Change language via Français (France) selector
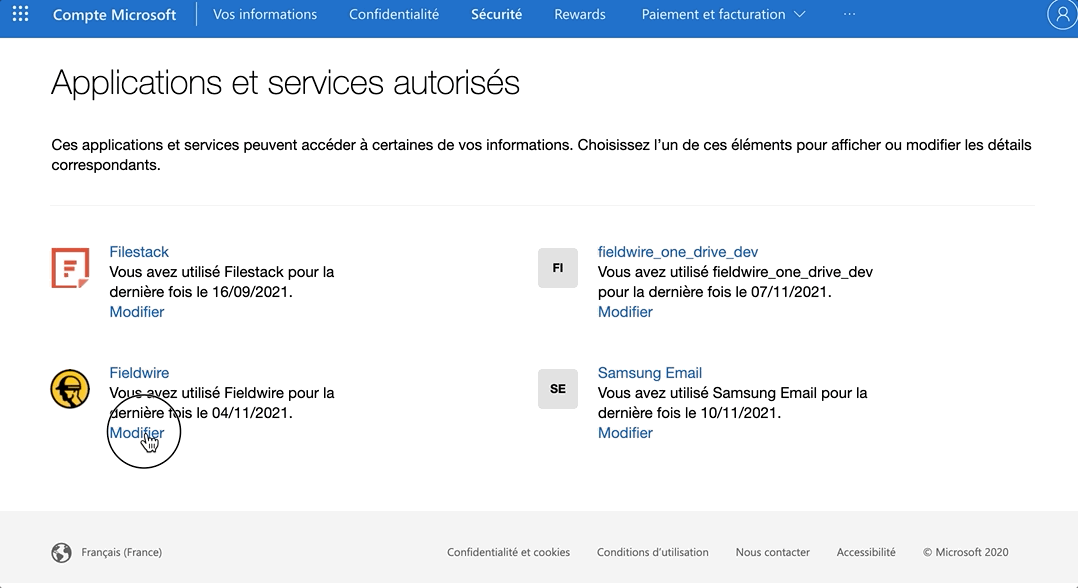Image resolution: width=1078 pixels, height=588 pixels. point(122,551)
